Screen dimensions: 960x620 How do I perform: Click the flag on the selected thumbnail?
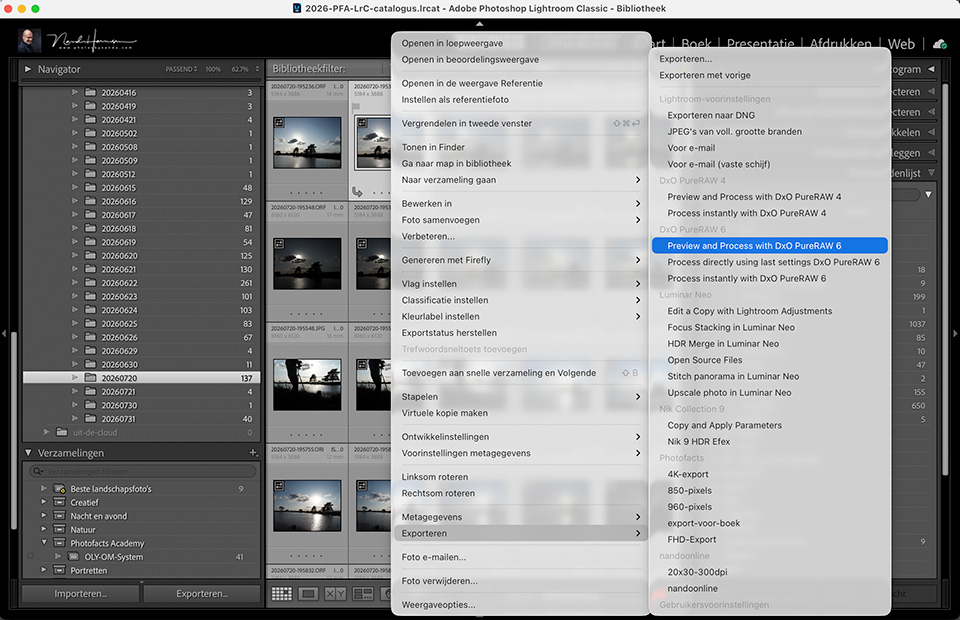356,106
